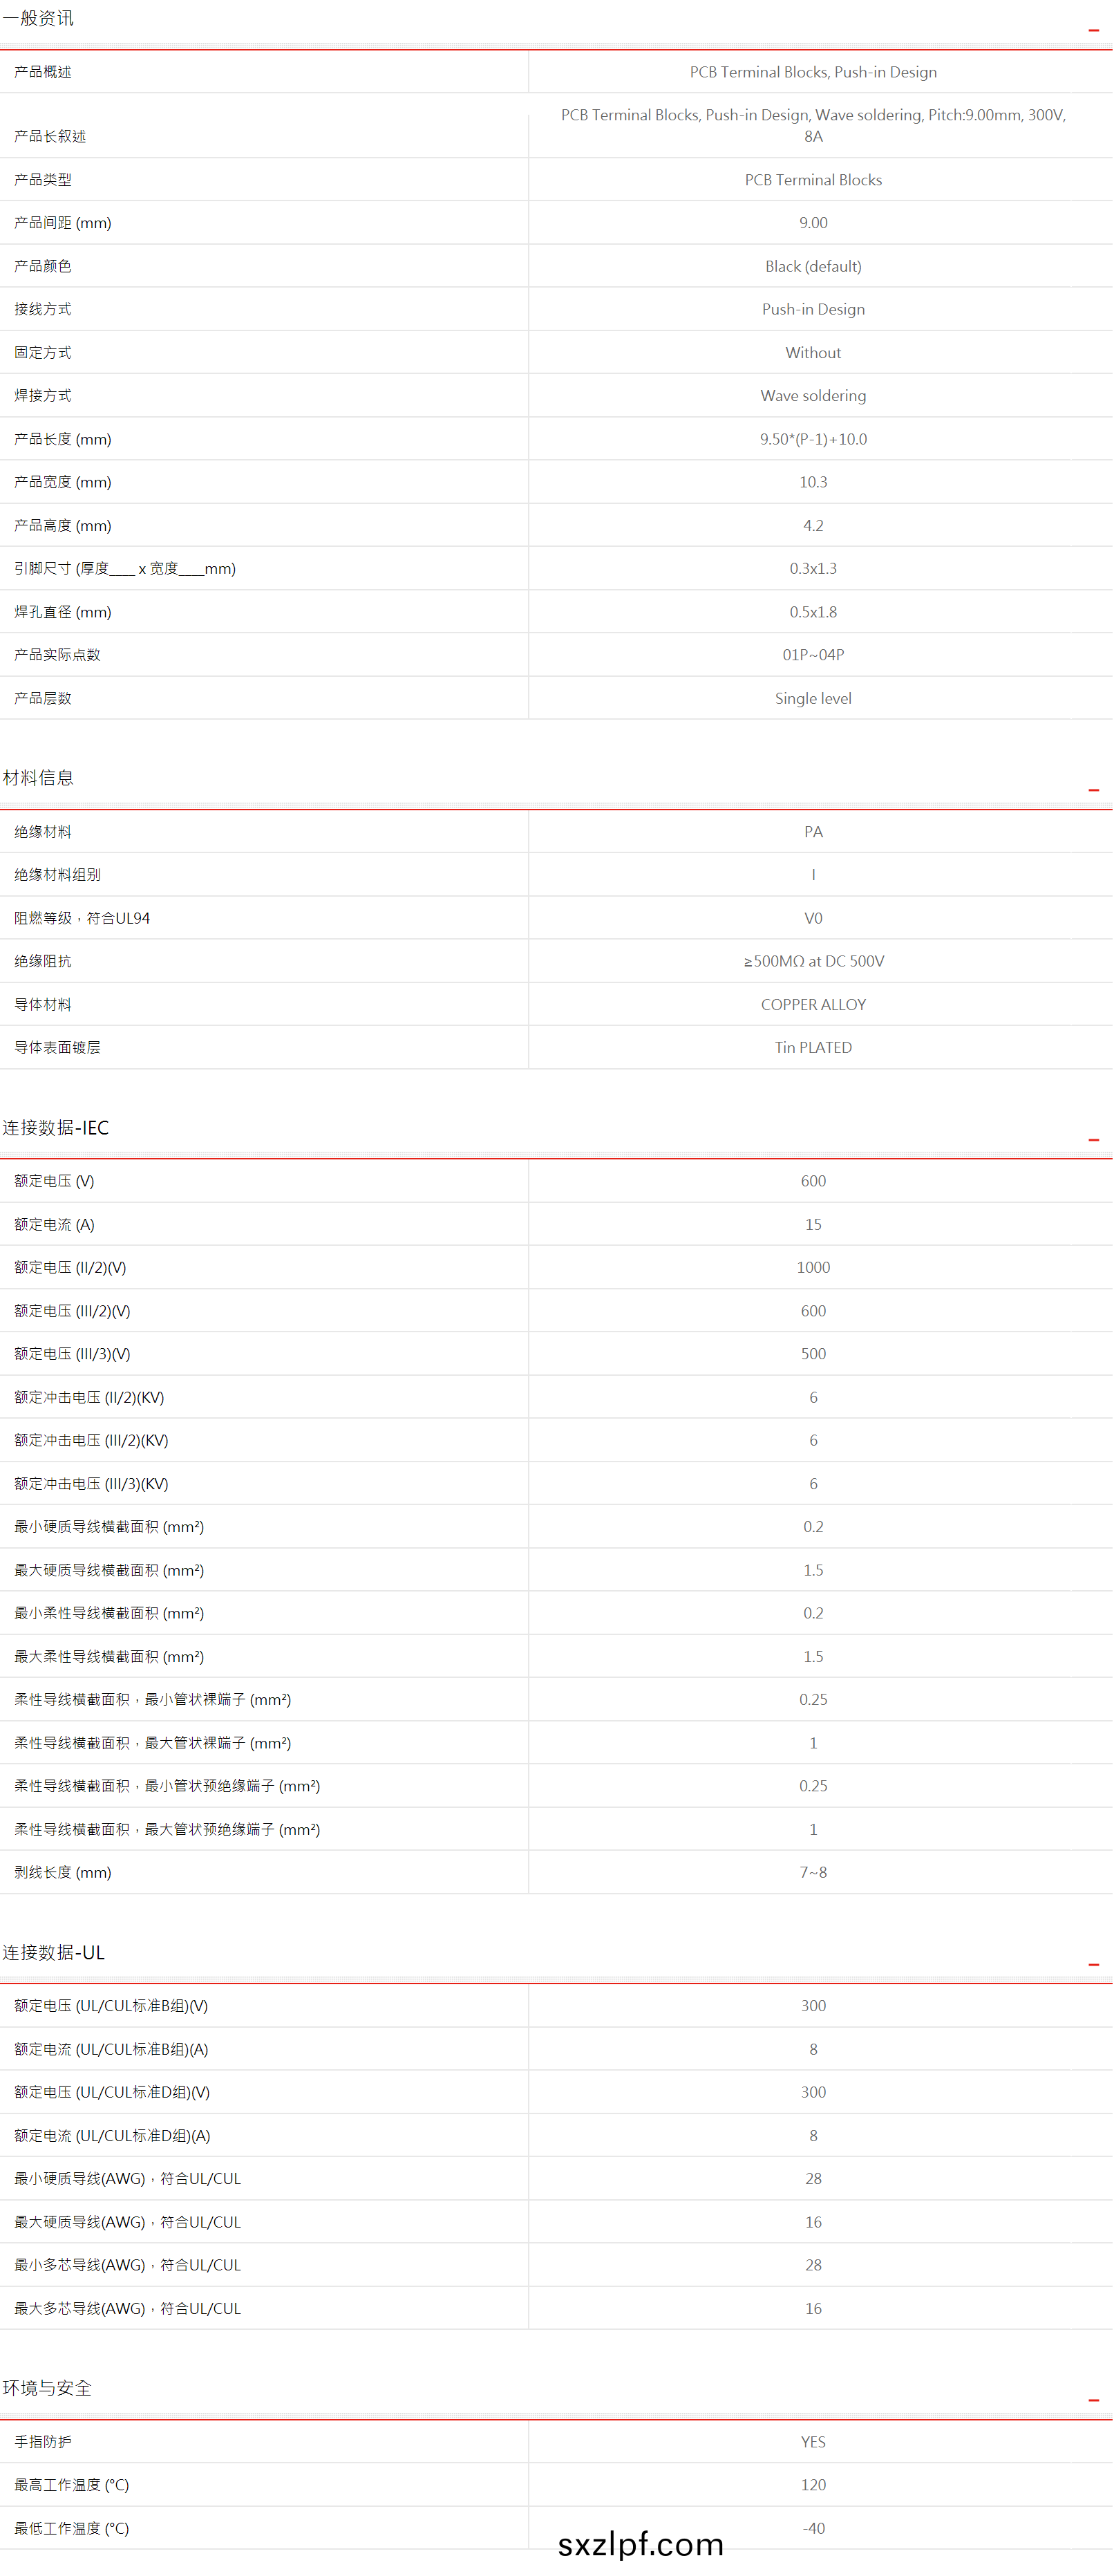Click the 剥线长度 (mm) row label
1114x2576 pixels.
62,1872
